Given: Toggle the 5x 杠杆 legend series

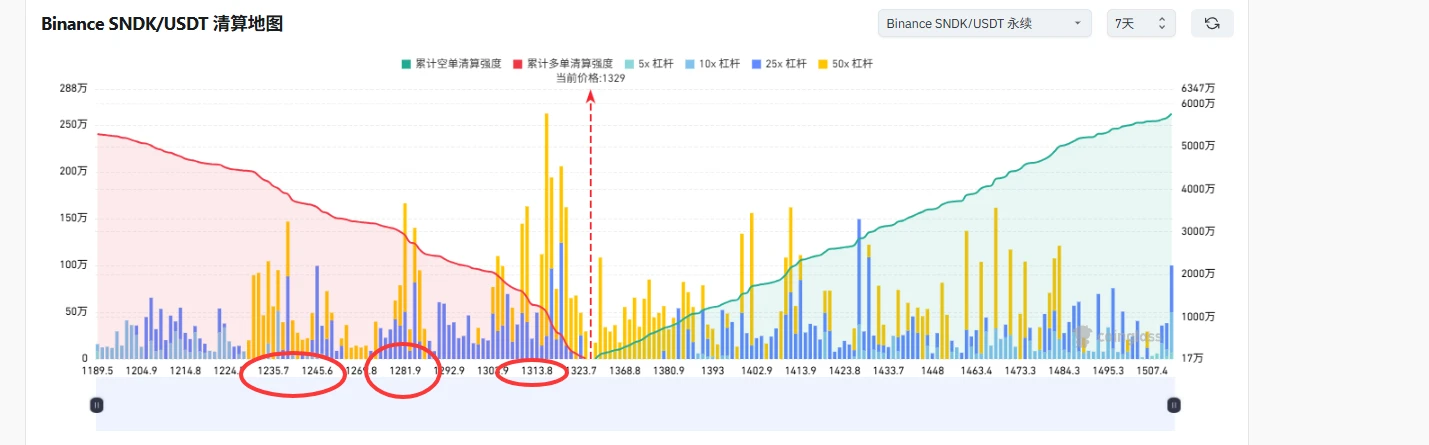Looking at the screenshot, I should point(648,64).
